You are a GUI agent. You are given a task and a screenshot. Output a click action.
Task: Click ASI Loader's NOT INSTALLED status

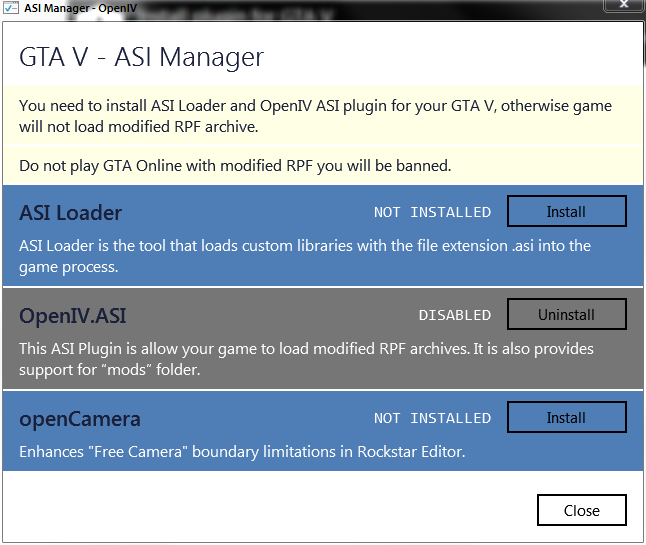(x=432, y=212)
